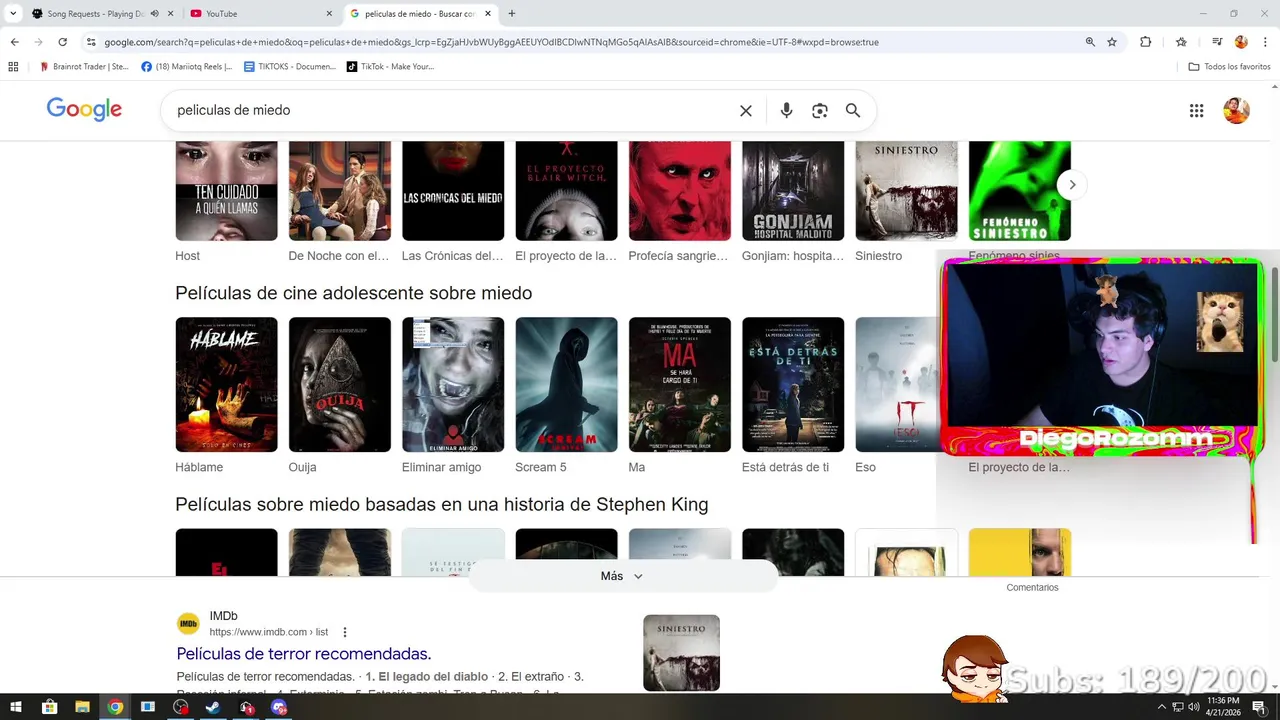Focus the peliculas de miedo search field

coord(450,111)
